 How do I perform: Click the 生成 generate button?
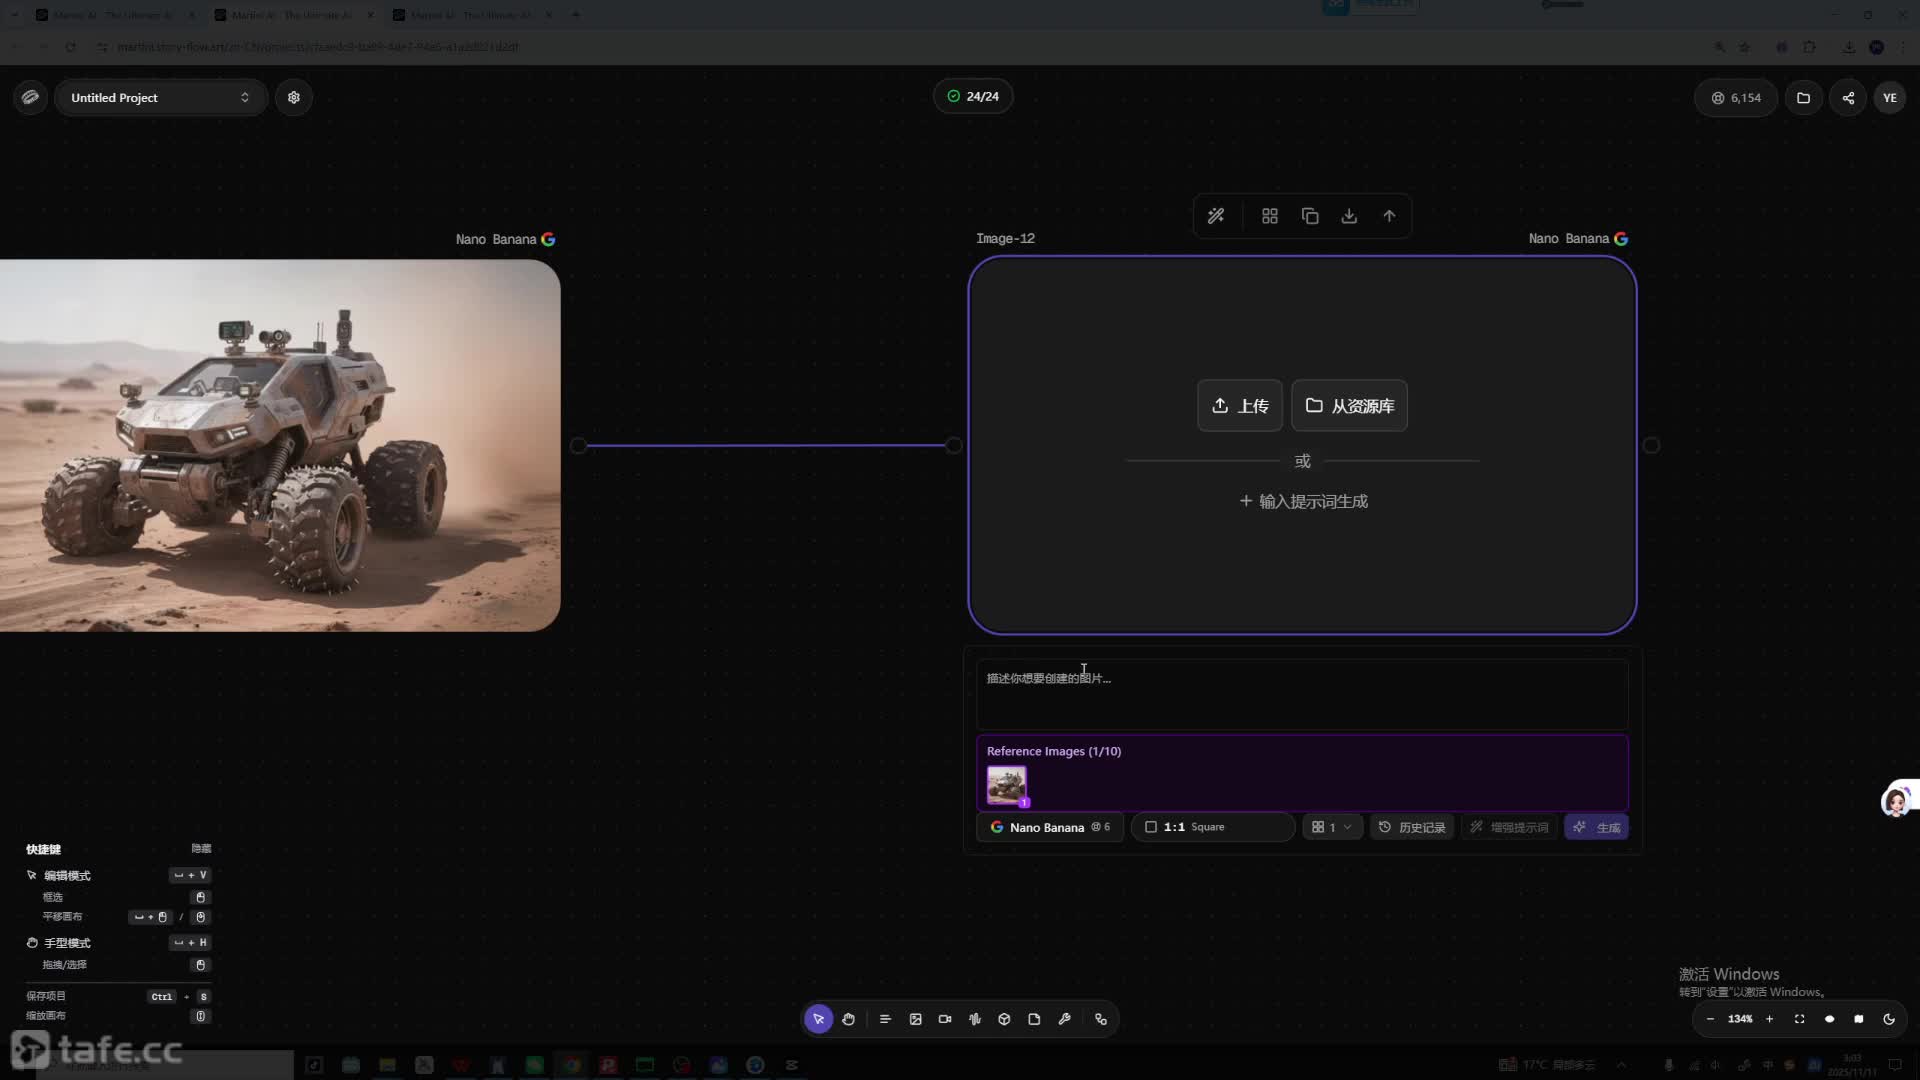[x=1597, y=827]
